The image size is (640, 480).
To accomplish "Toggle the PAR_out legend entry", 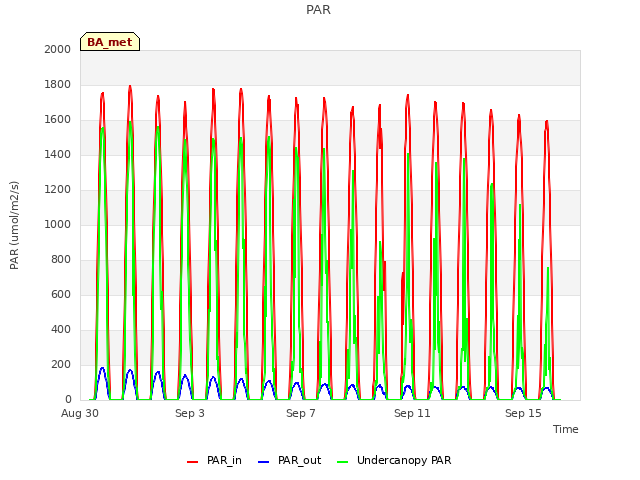I will 290,461.
